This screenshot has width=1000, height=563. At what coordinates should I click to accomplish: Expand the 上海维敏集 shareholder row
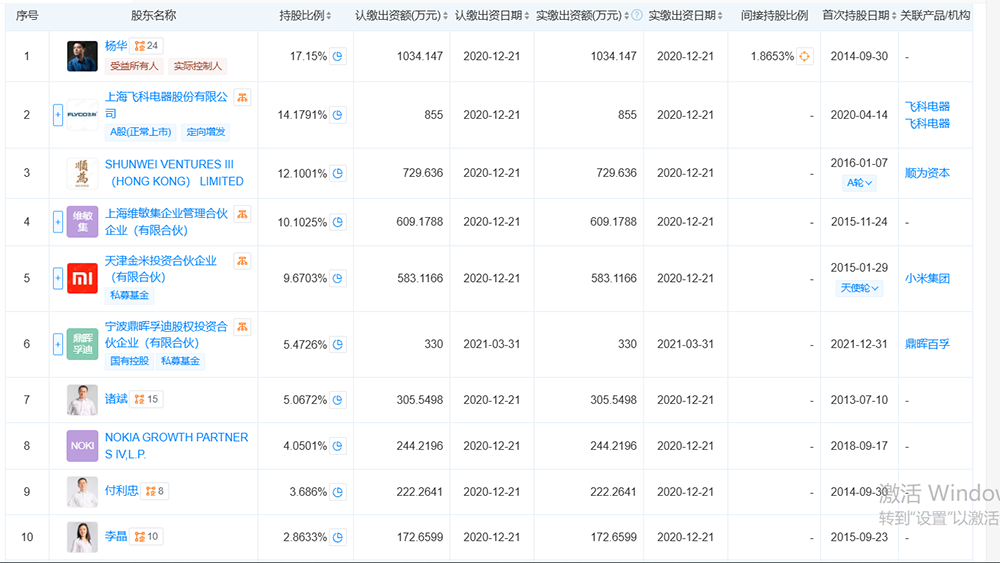click(x=58, y=222)
